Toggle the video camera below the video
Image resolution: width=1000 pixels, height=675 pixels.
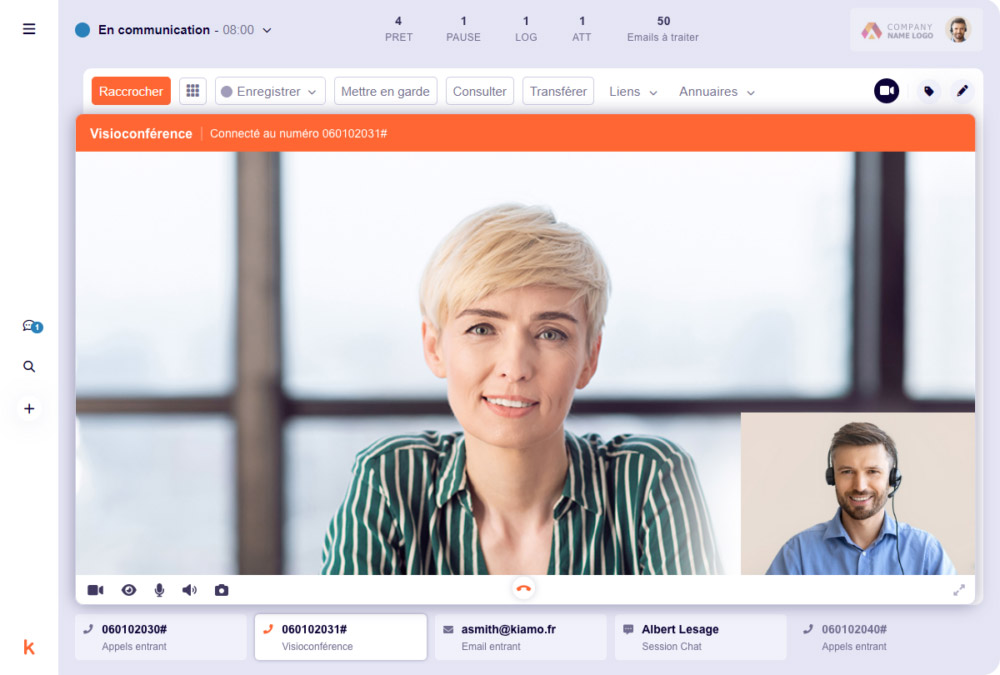pyautogui.click(x=95, y=590)
